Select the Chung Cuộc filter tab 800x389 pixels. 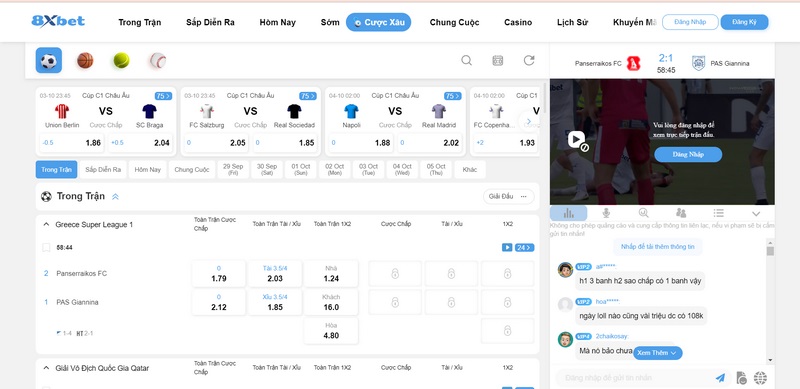[x=192, y=169]
